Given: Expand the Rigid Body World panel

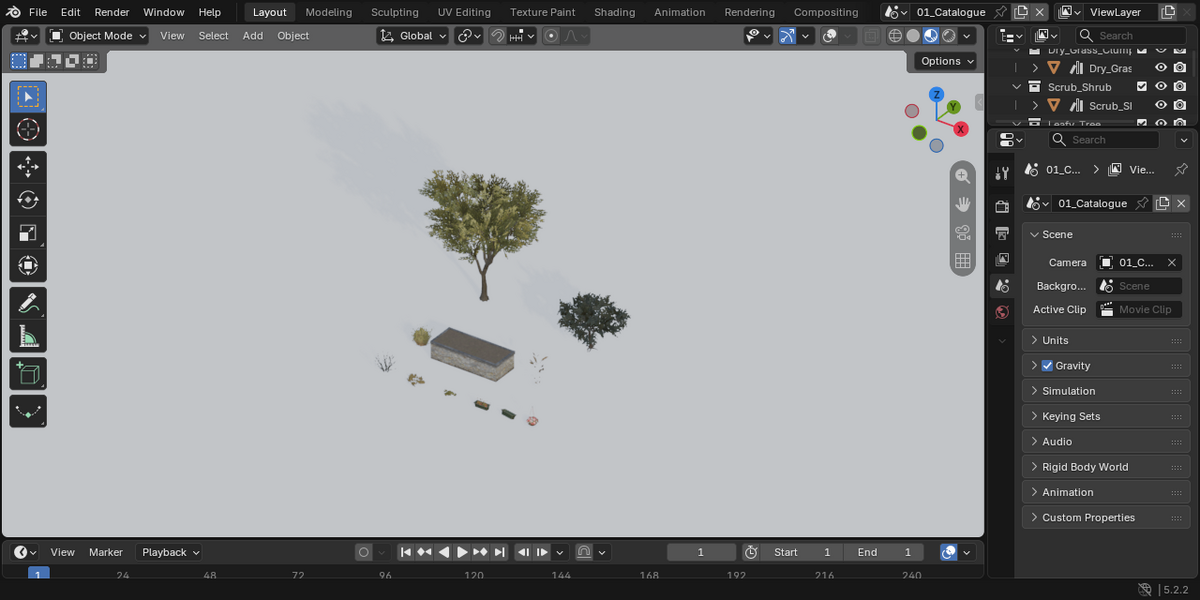Looking at the screenshot, I should (x=1106, y=467).
